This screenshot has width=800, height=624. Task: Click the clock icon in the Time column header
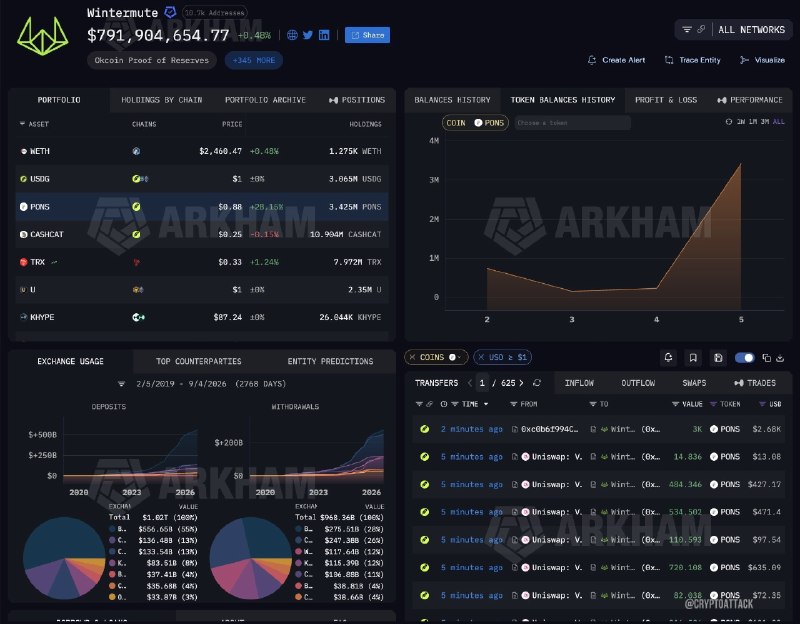coord(444,404)
